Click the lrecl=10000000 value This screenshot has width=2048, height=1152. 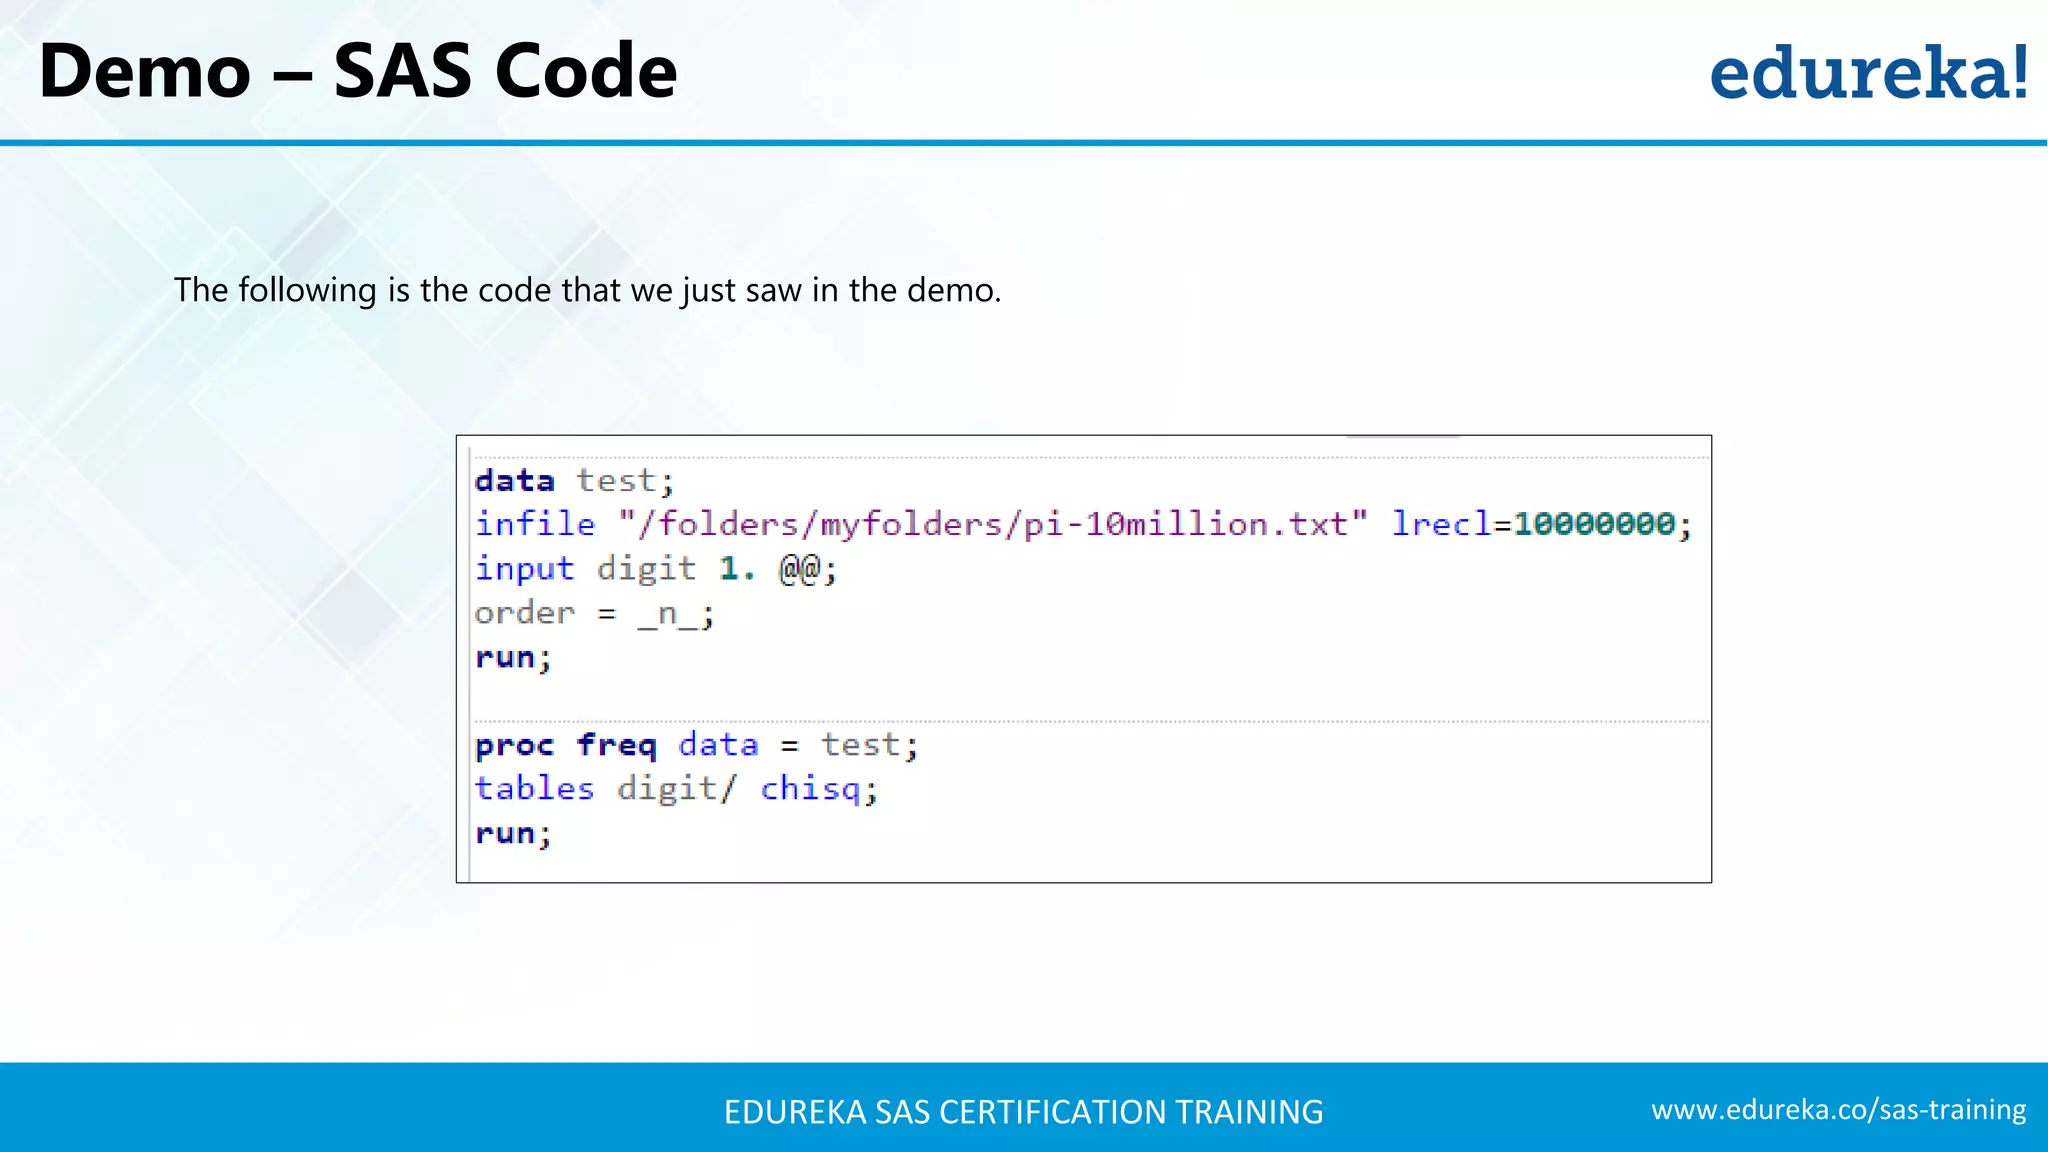tap(1594, 524)
